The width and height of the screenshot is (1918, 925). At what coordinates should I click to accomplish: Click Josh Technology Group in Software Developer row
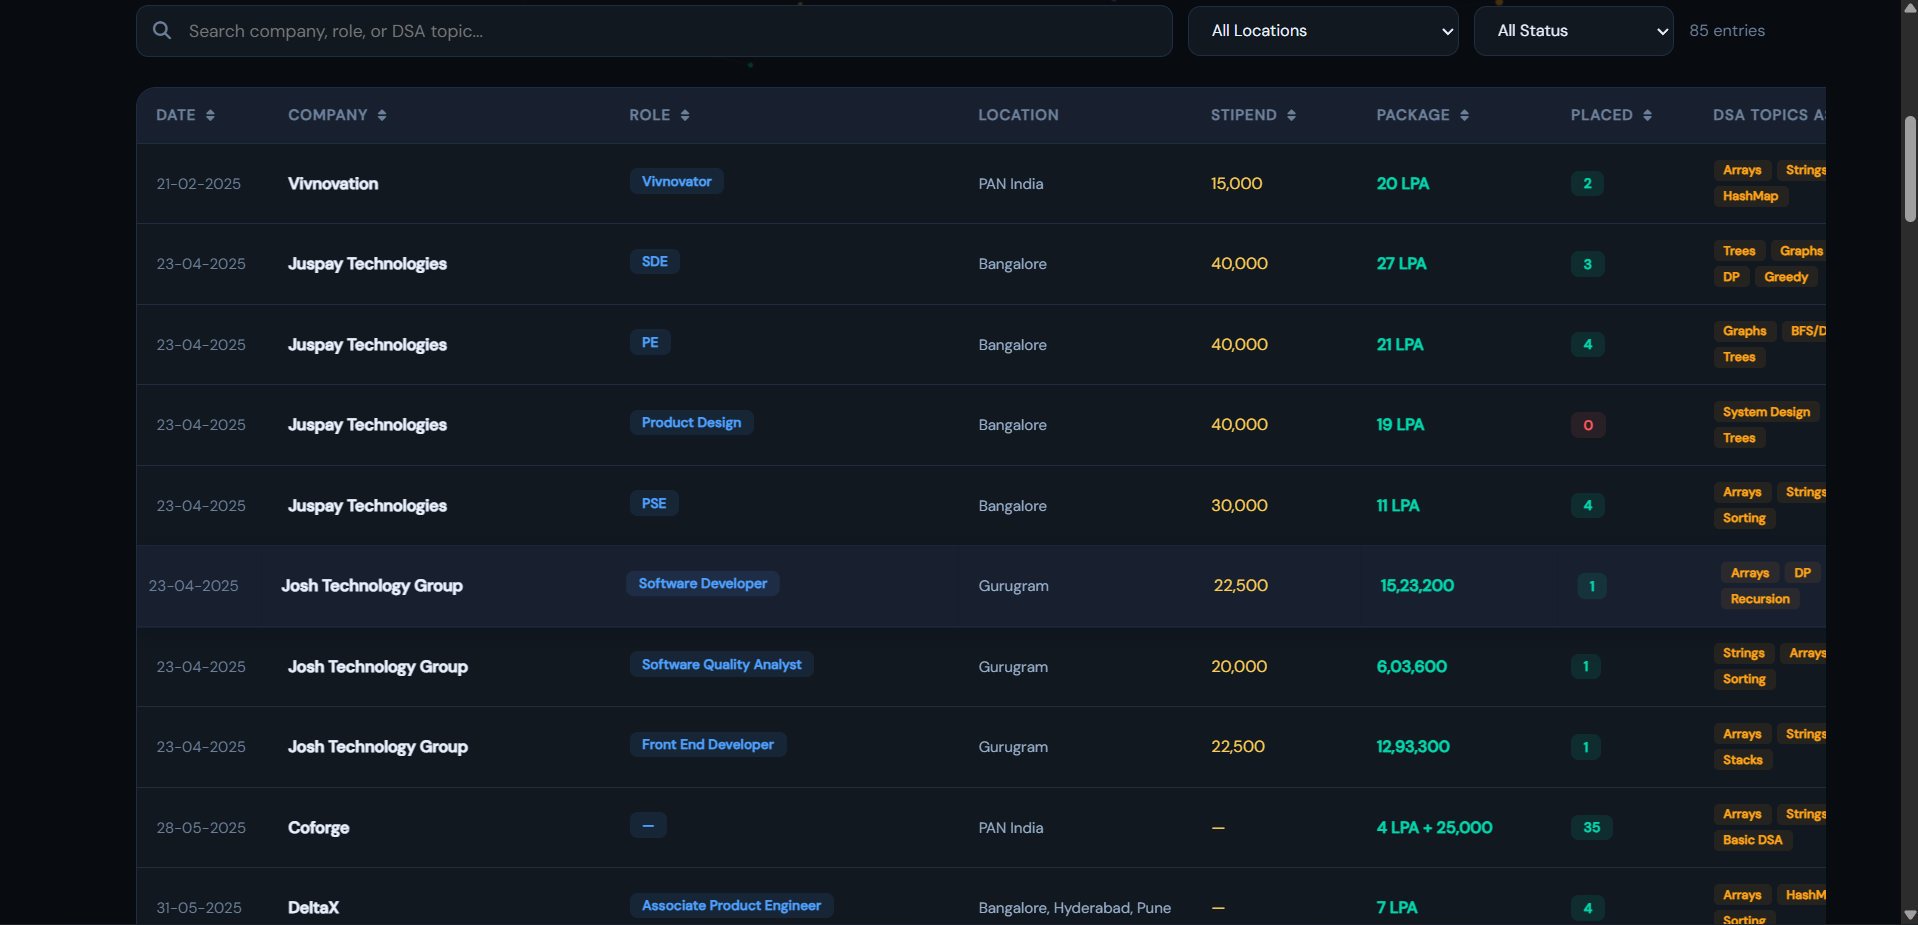point(372,586)
